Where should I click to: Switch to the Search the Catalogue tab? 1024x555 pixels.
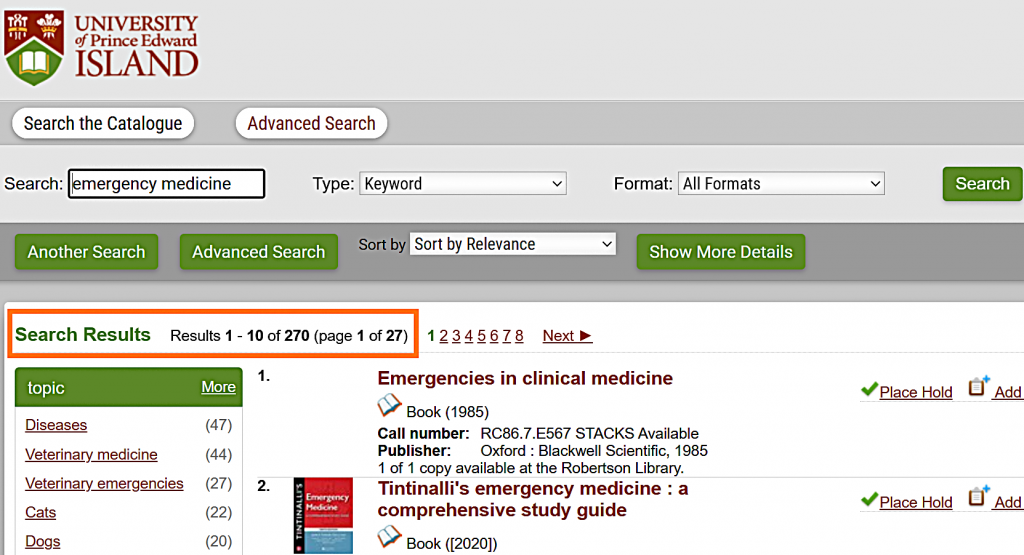(x=103, y=124)
